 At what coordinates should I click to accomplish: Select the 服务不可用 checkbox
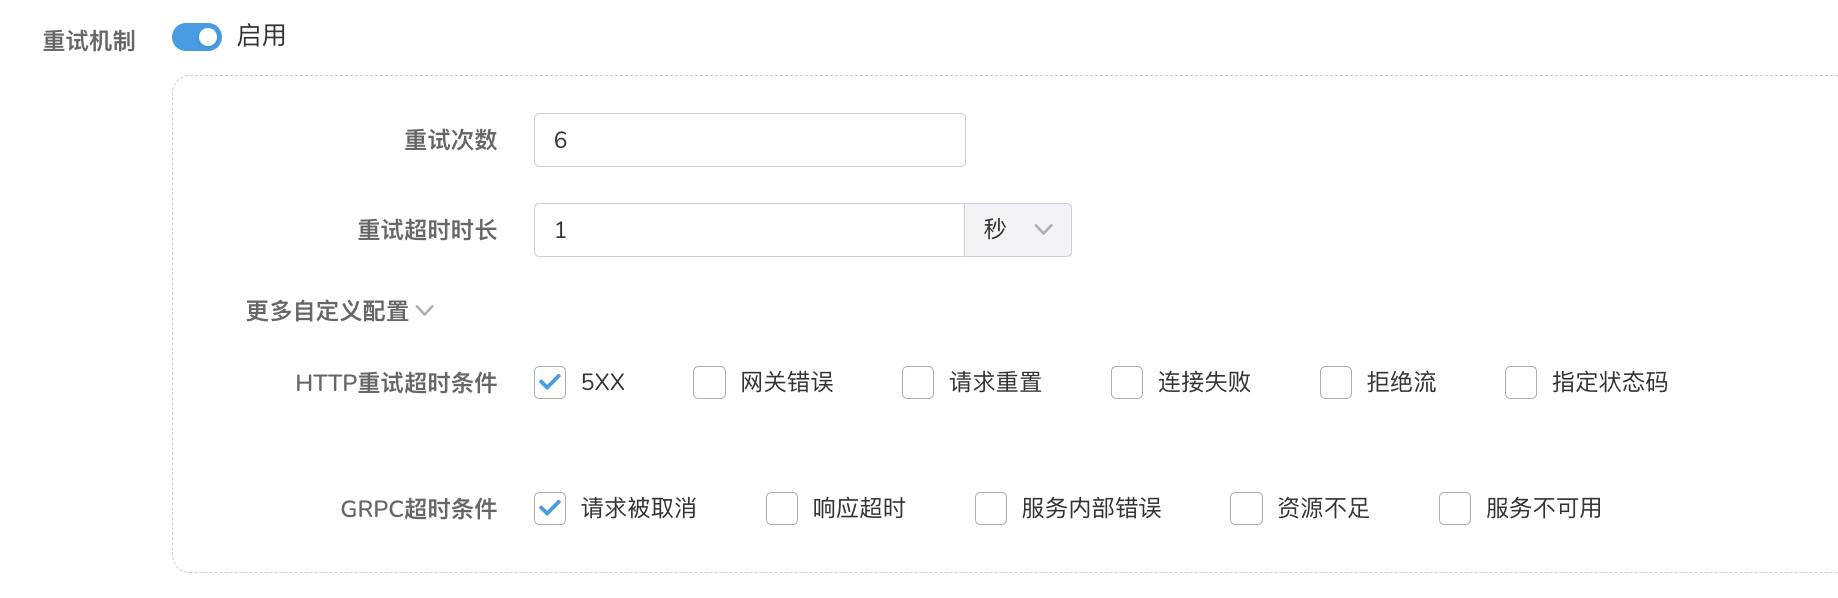tap(1455, 508)
